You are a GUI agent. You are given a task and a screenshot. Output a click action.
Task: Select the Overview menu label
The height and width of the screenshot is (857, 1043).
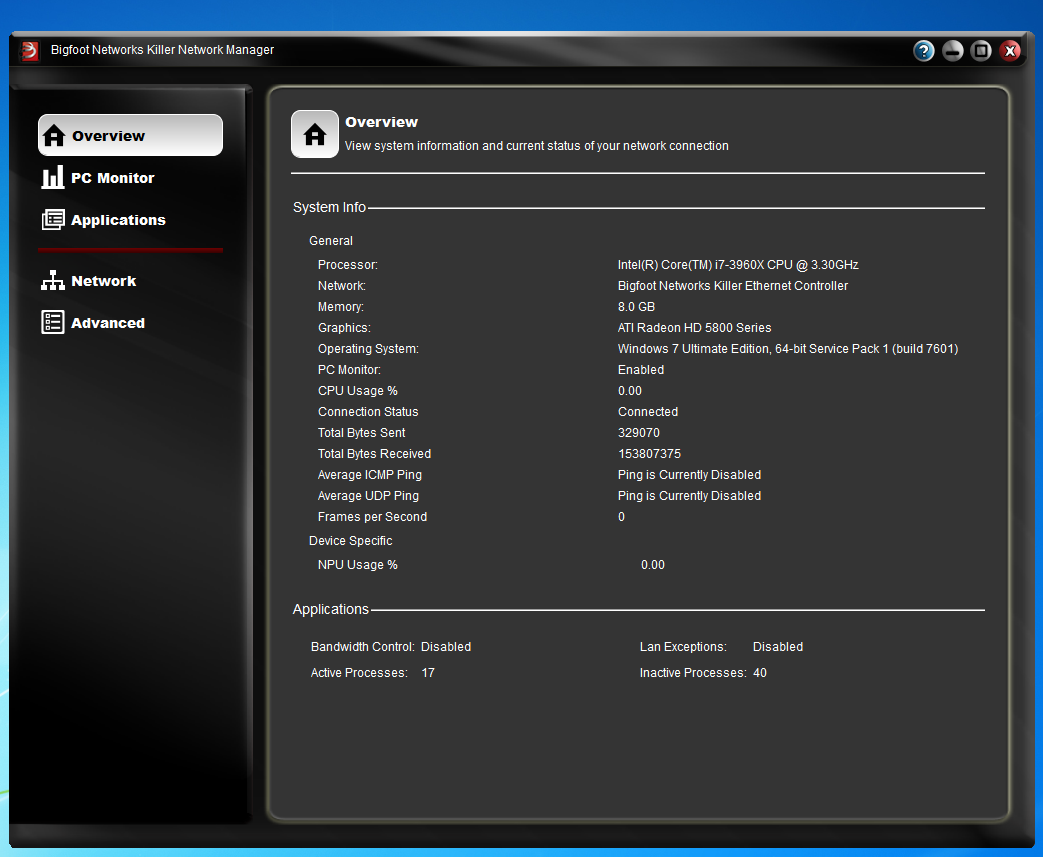pos(108,136)
